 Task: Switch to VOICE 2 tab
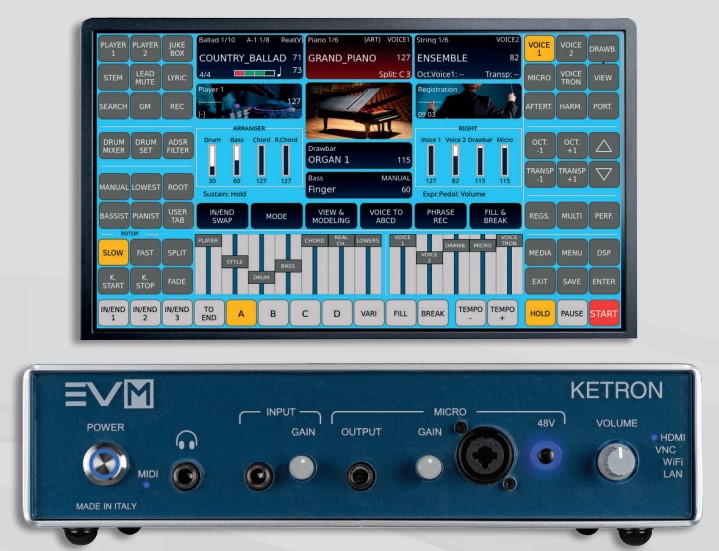(x=572, y=47)
